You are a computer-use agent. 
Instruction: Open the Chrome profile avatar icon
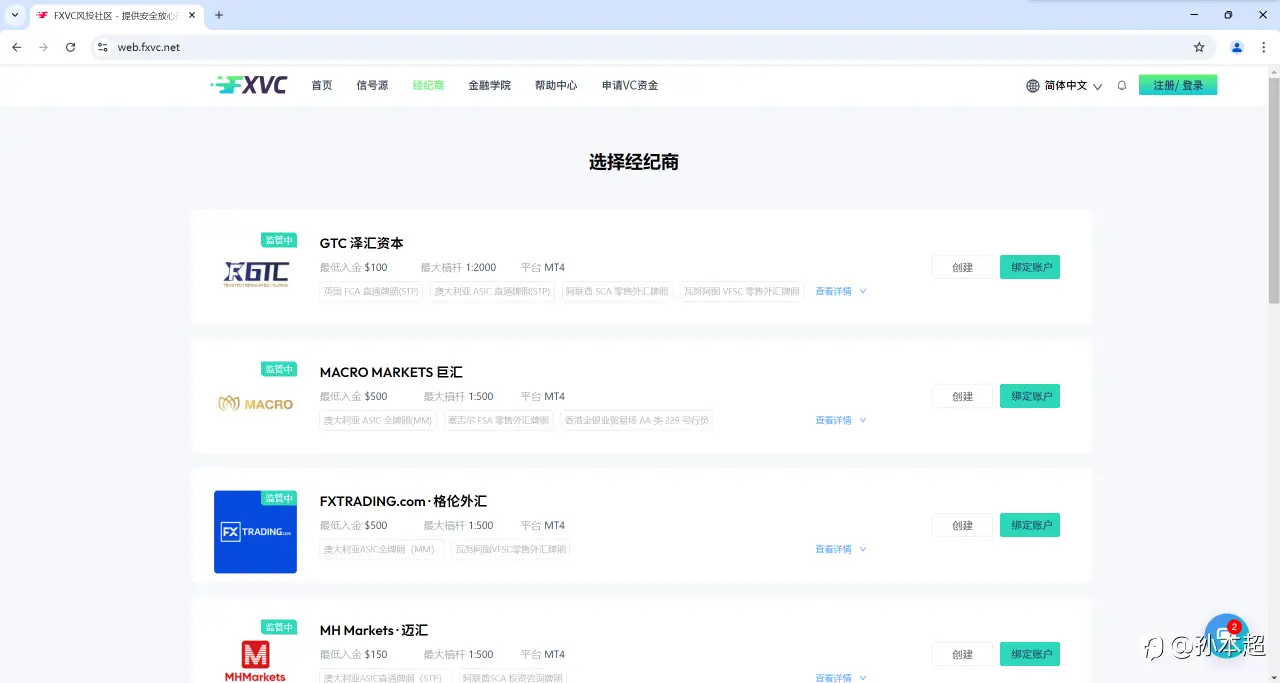pos(1237,47)
